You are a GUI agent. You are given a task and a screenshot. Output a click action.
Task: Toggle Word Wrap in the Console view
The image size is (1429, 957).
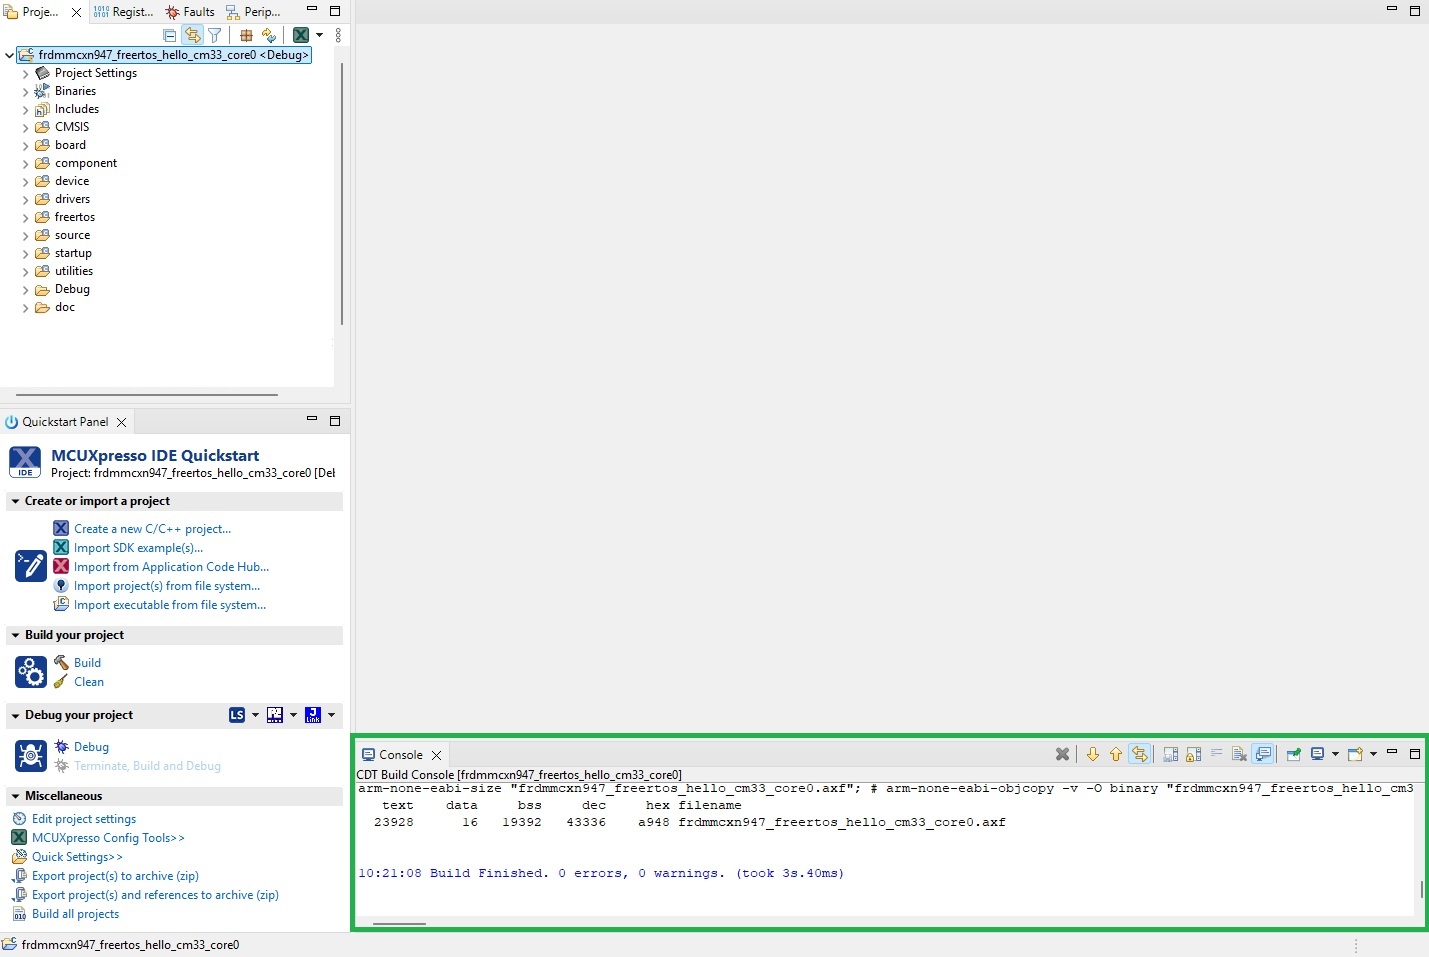[x=1217, y=754]
